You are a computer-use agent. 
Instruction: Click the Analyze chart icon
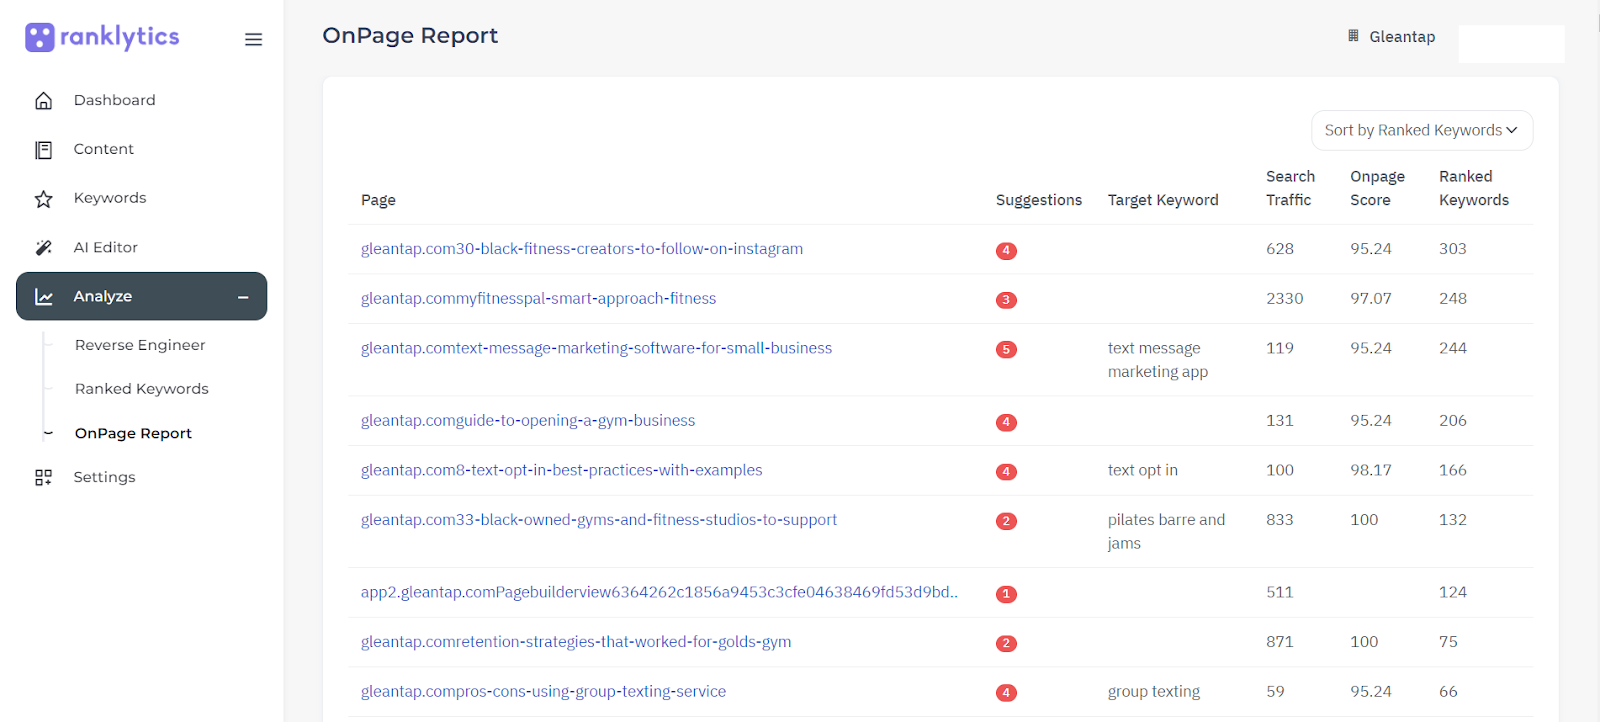pyautogui.click(x=43, y=296)
